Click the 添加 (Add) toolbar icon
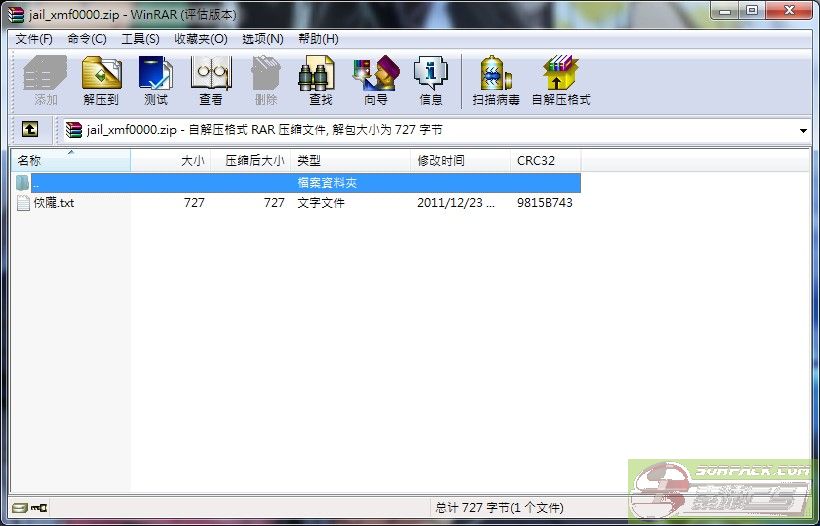 coord(45,80)
